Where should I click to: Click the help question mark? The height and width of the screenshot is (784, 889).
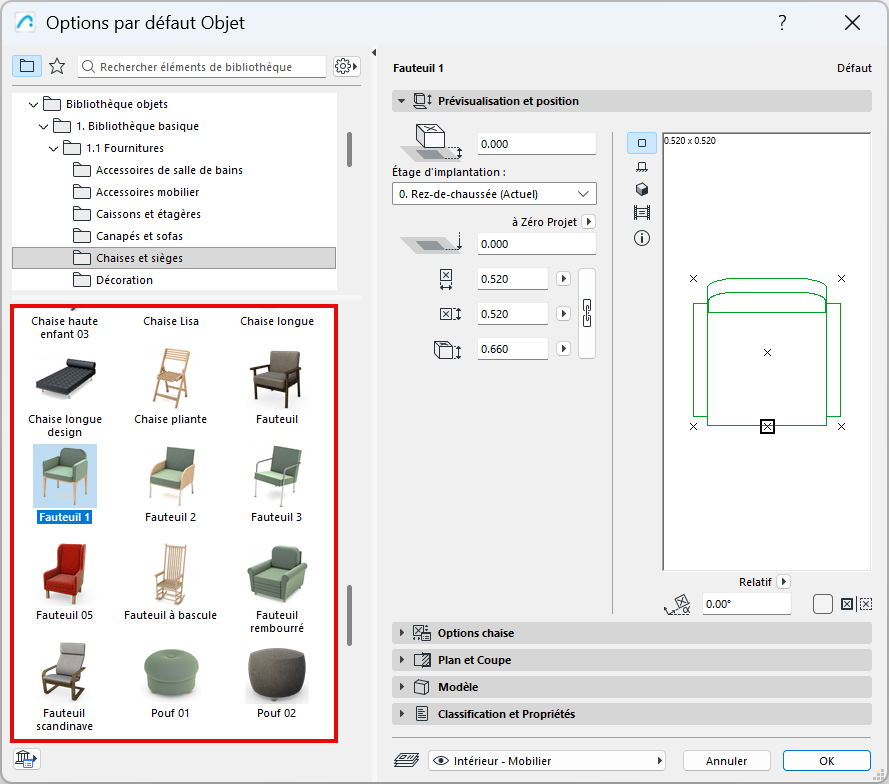(x=782, y=23)
